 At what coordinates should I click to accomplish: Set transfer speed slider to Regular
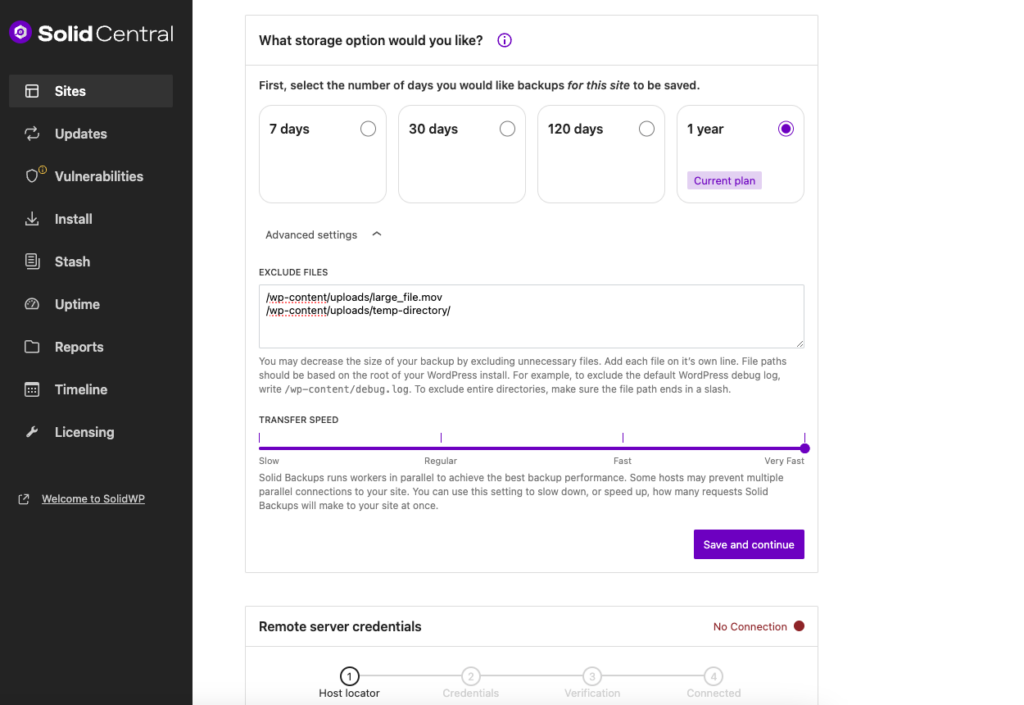441,448
